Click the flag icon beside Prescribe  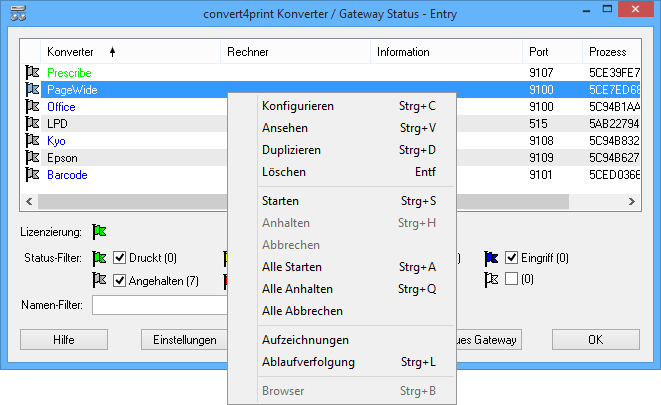(x=32, y=72)
